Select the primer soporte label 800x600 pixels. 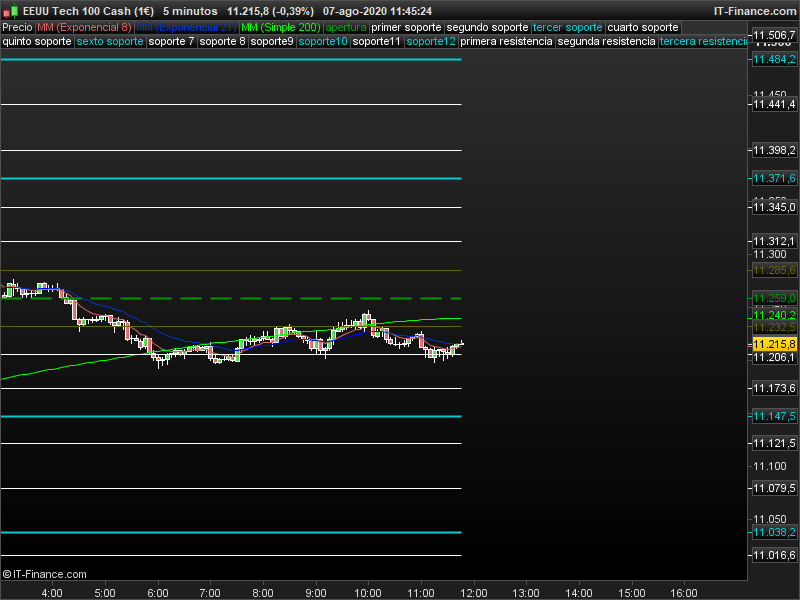click(406, 27)
